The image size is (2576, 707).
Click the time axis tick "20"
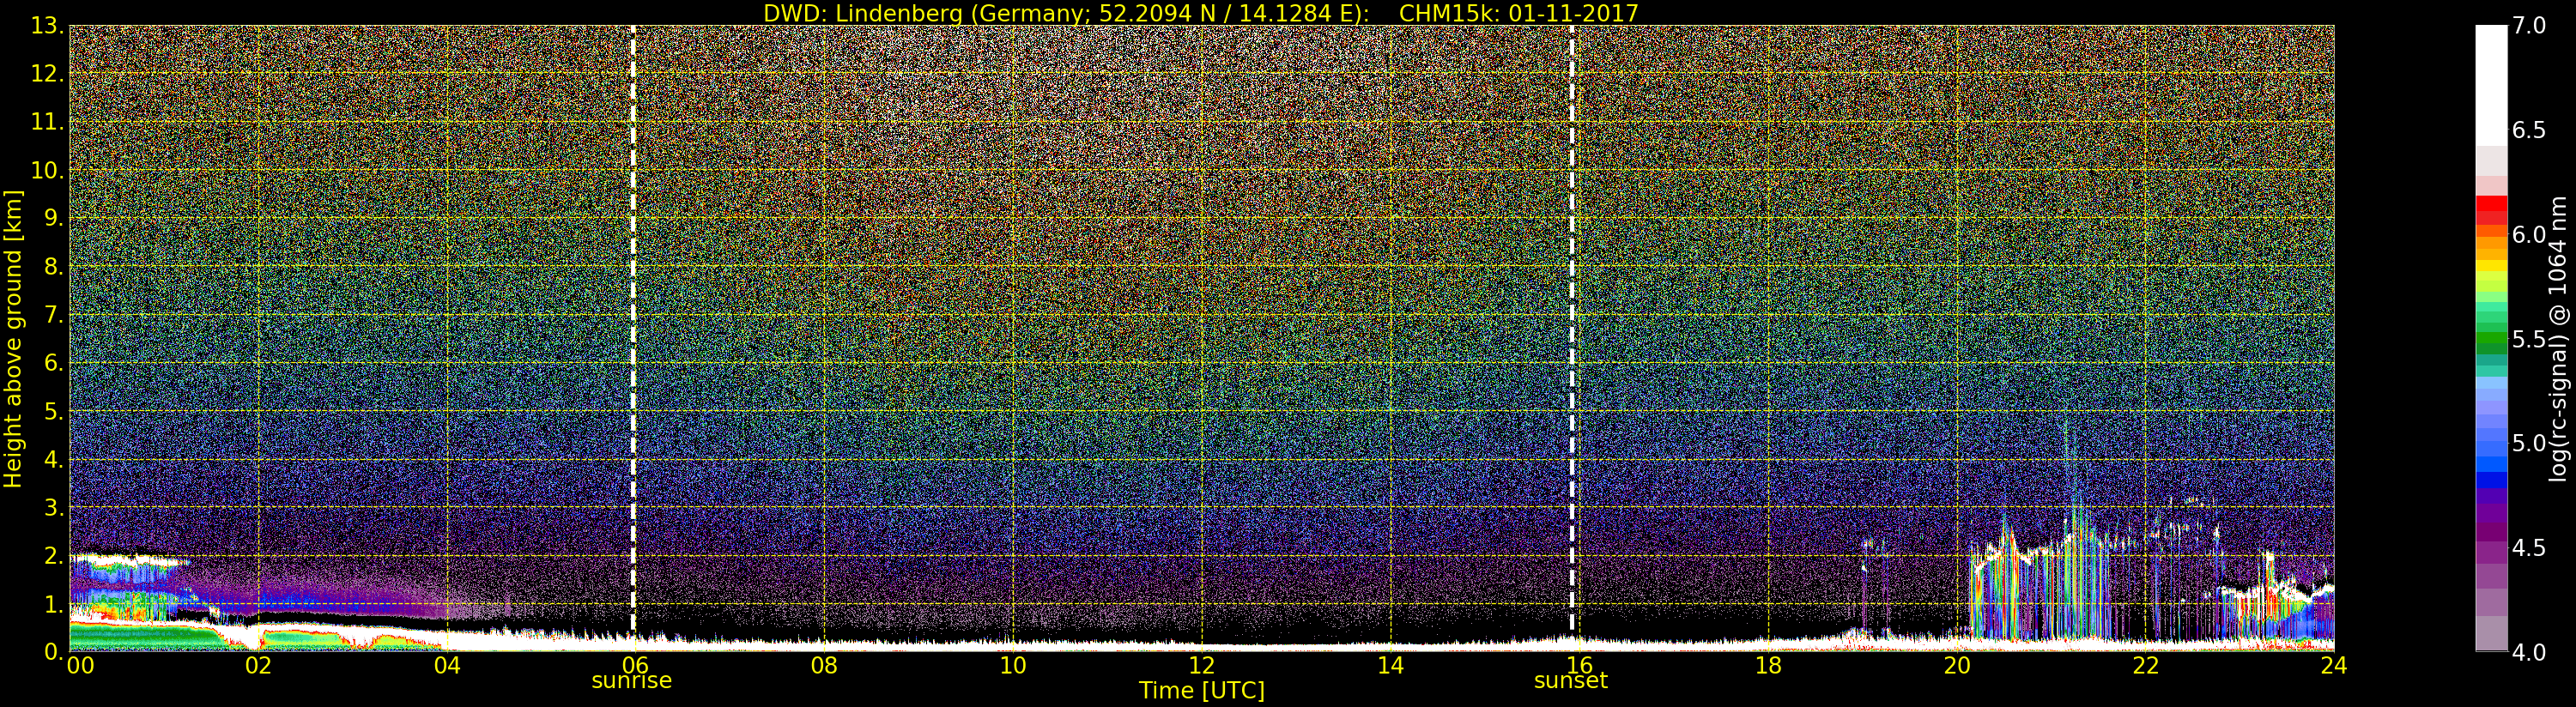1957,666
